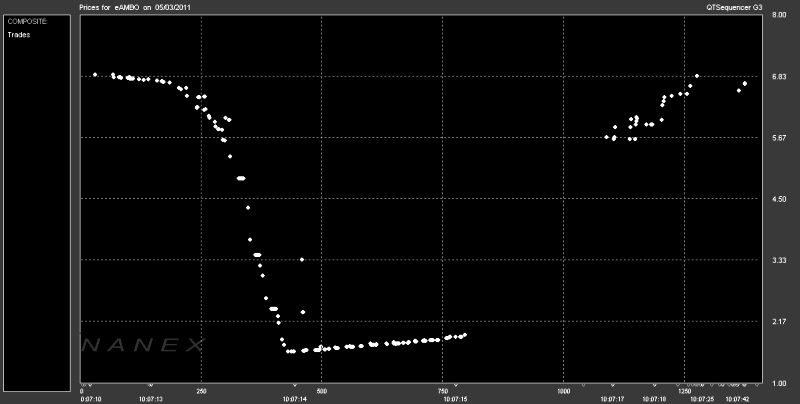Image resolution: width=800 pixels, height=404 pixels.
Task: Select the Trades entry in legend
Action: tap(17, 34)
